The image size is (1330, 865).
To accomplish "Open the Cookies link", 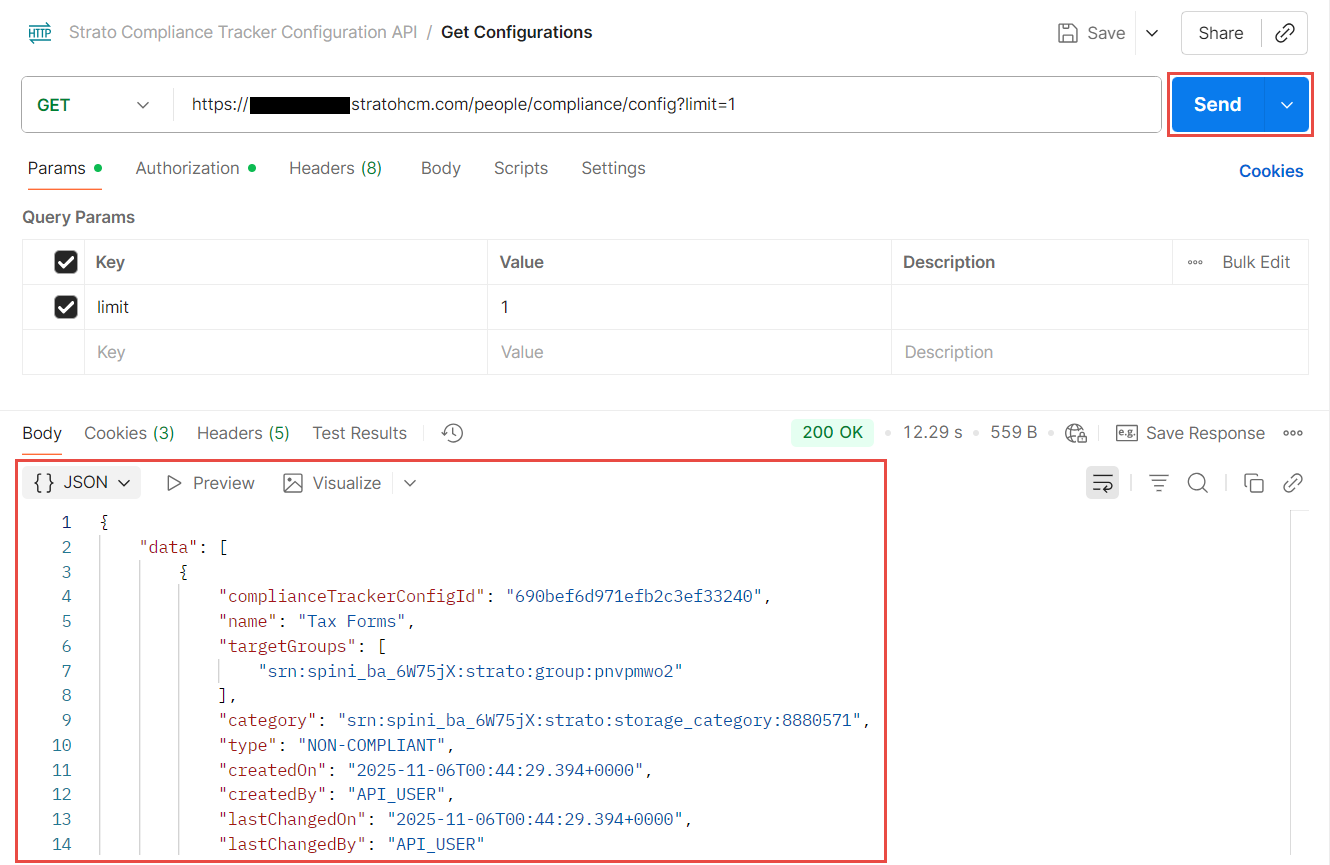I will (1270, 171).
